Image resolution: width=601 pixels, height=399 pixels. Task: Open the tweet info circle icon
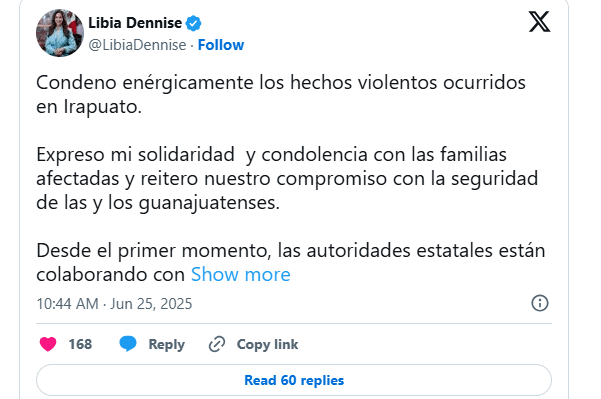coord(540,303)
